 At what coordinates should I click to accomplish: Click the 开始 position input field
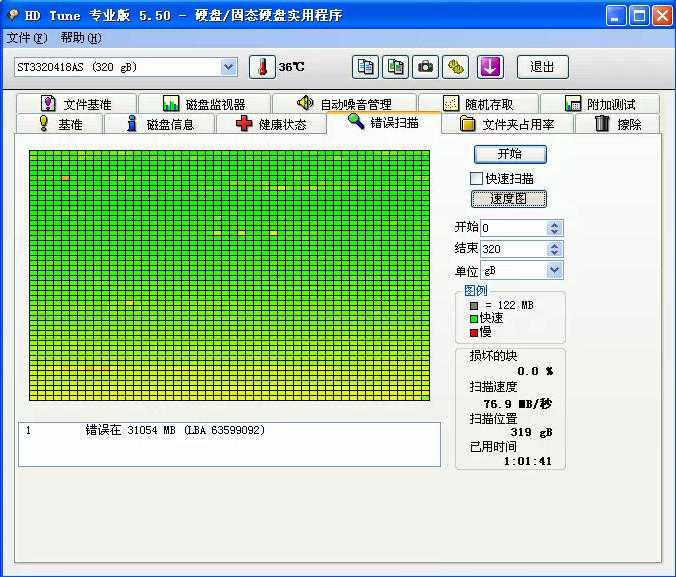click(513, 228)
